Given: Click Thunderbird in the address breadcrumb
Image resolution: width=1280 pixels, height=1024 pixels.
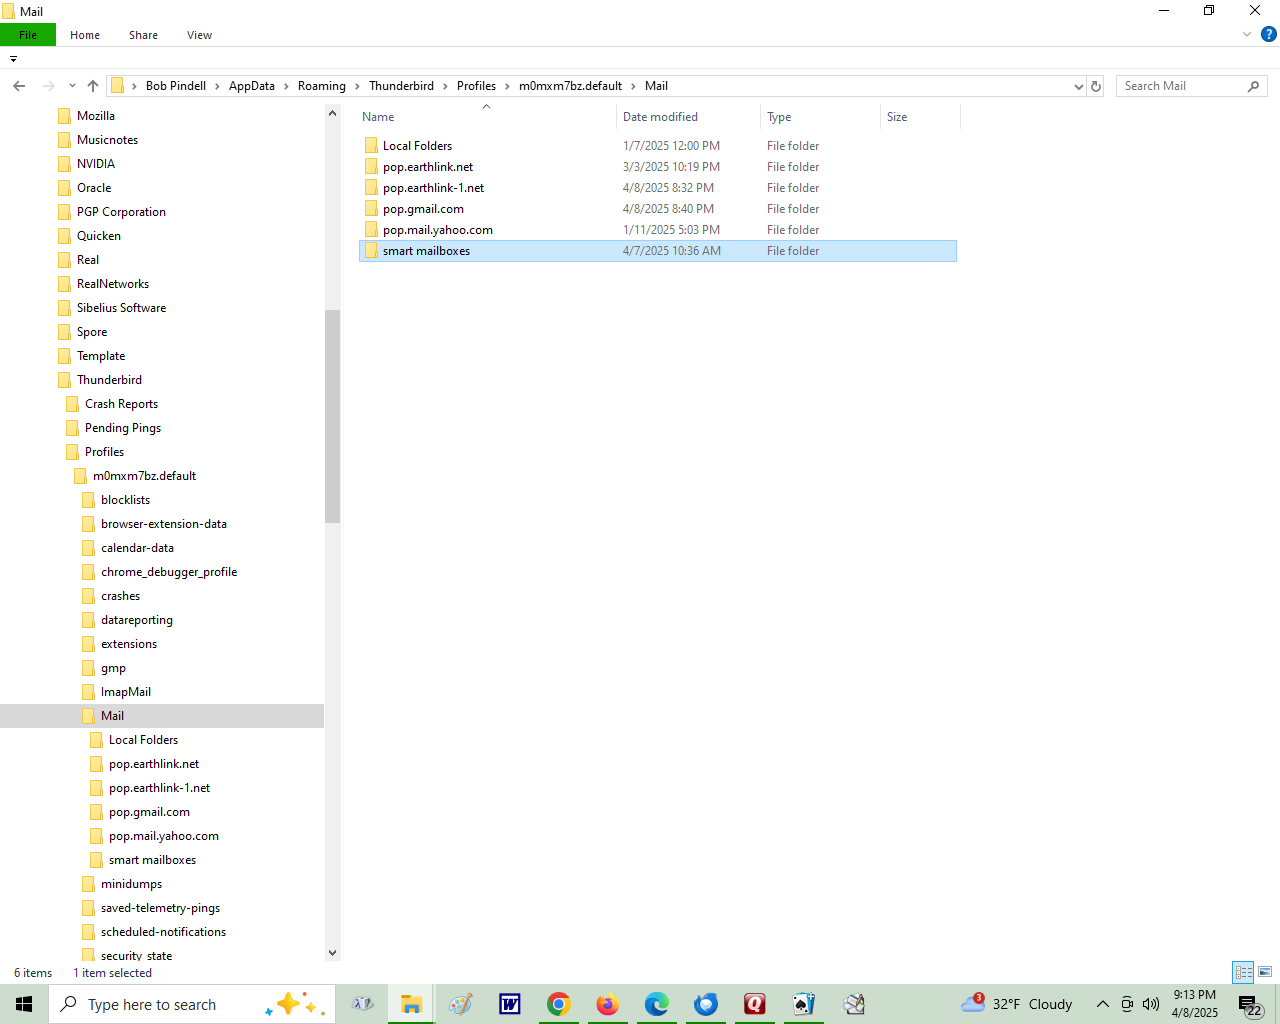Looking at the screenshot, I should point(401,86).
